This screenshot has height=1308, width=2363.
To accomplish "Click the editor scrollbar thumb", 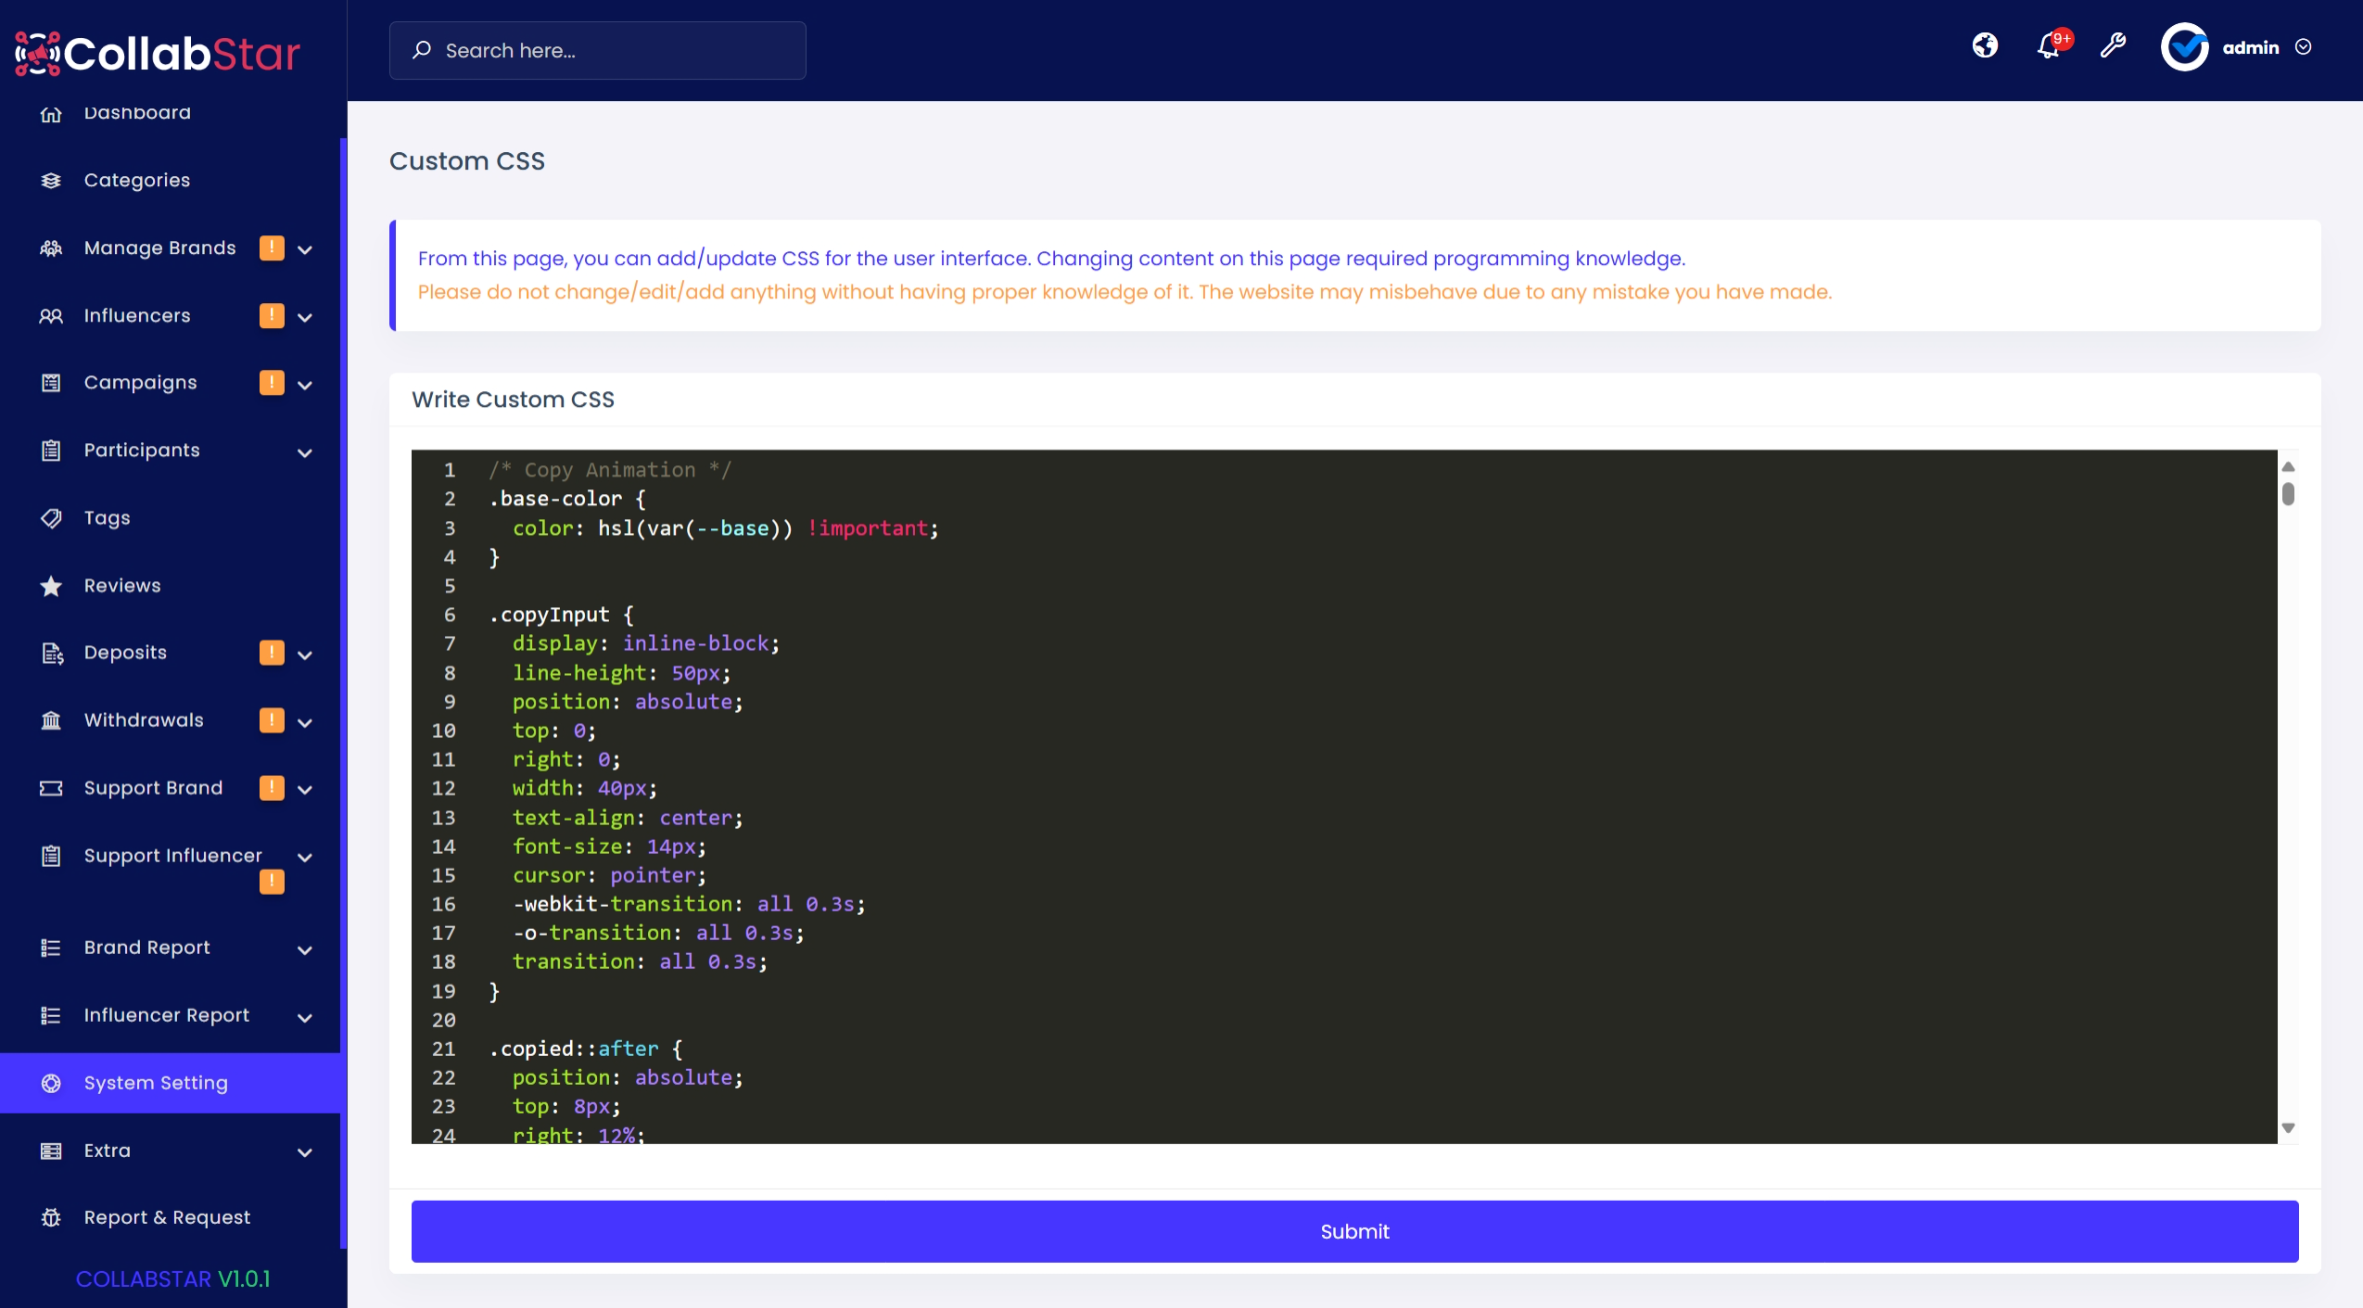I will coord(2287,494).
